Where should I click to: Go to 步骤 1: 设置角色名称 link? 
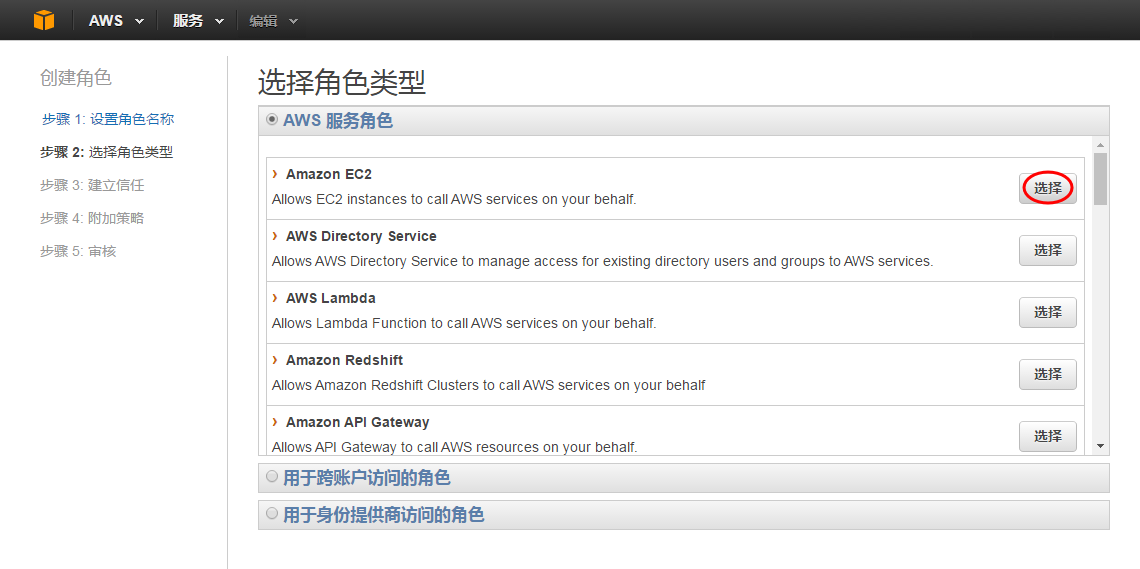coord(108,119)
